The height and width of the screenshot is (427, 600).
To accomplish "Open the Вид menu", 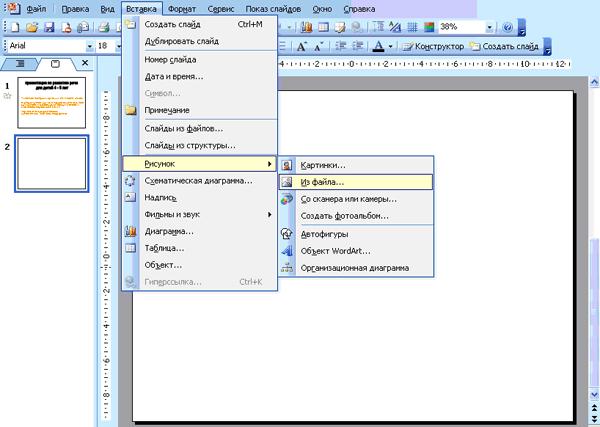I will [108, 9].
